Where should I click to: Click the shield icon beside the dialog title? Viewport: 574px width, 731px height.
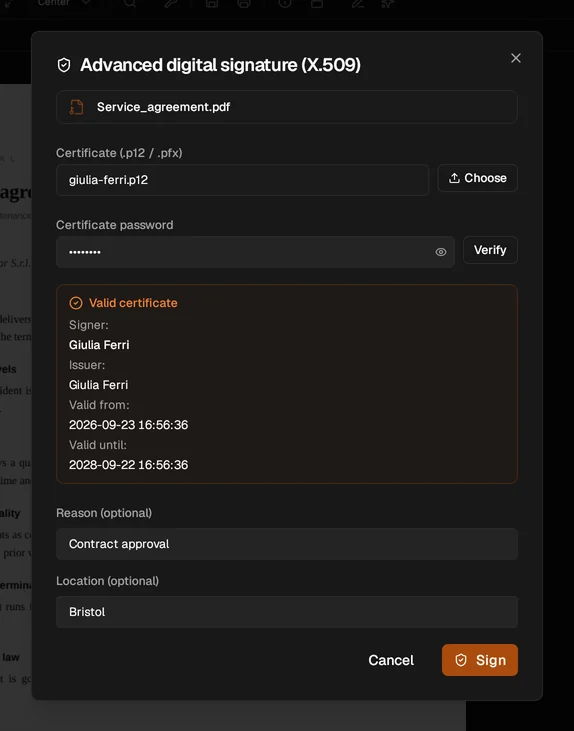point(64,65)
